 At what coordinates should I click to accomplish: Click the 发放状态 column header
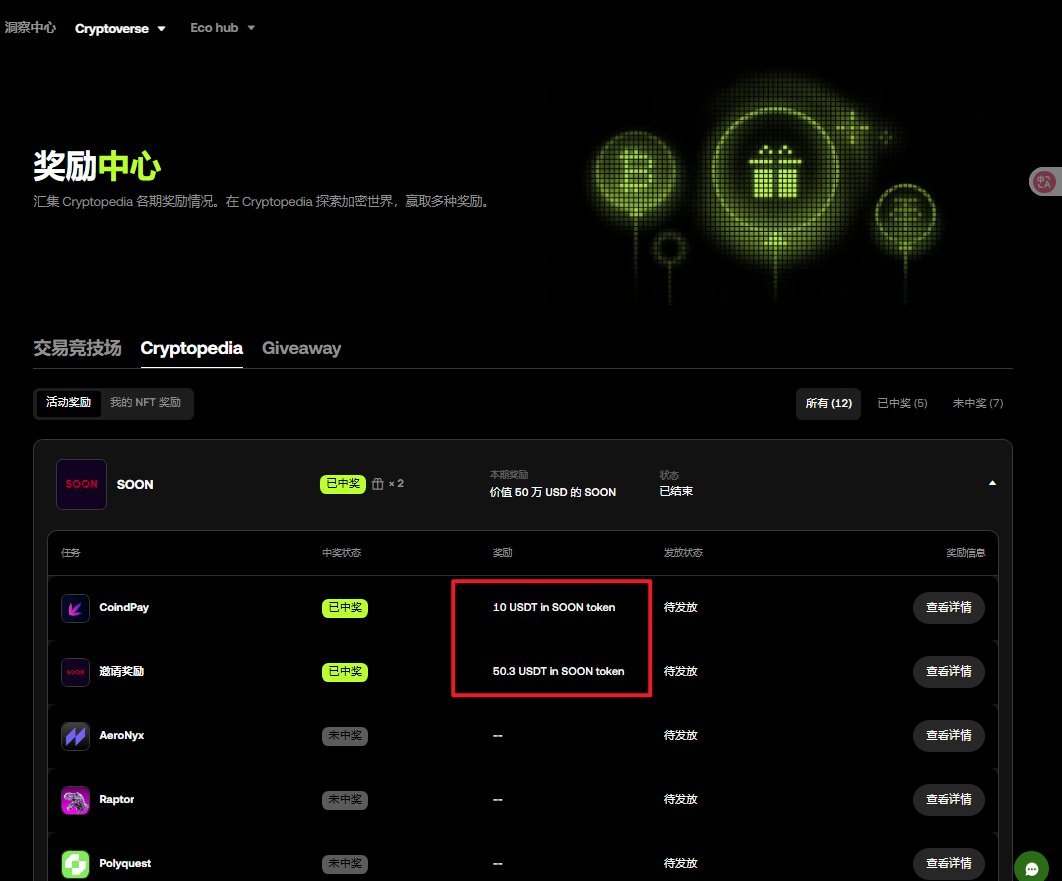[683, 553]
